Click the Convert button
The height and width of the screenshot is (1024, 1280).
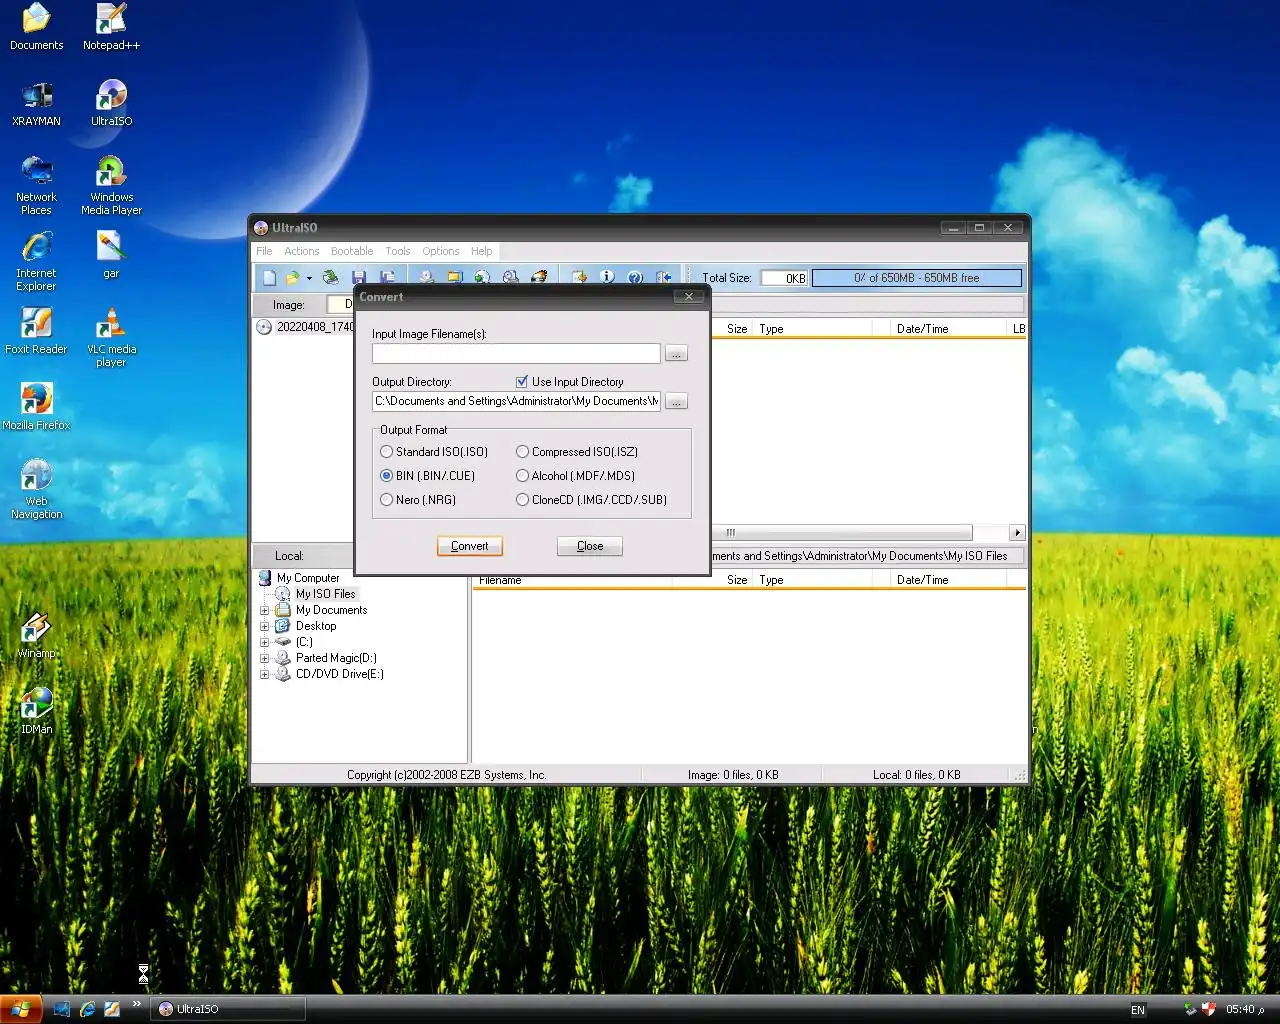pyautogui.click(x=470, y=546)
